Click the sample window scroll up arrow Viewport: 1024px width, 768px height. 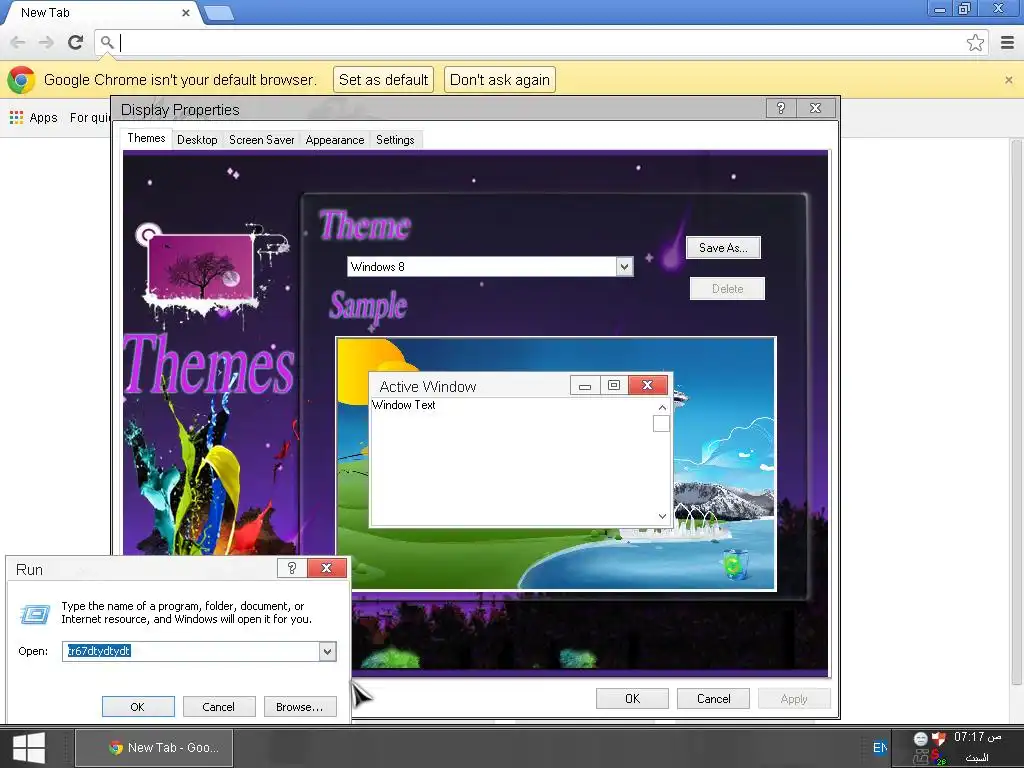[x=662, y=408]
